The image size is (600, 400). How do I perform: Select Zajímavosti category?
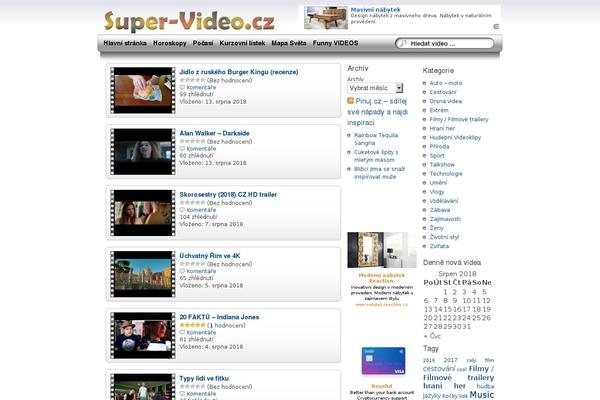[x=445, y=219]
